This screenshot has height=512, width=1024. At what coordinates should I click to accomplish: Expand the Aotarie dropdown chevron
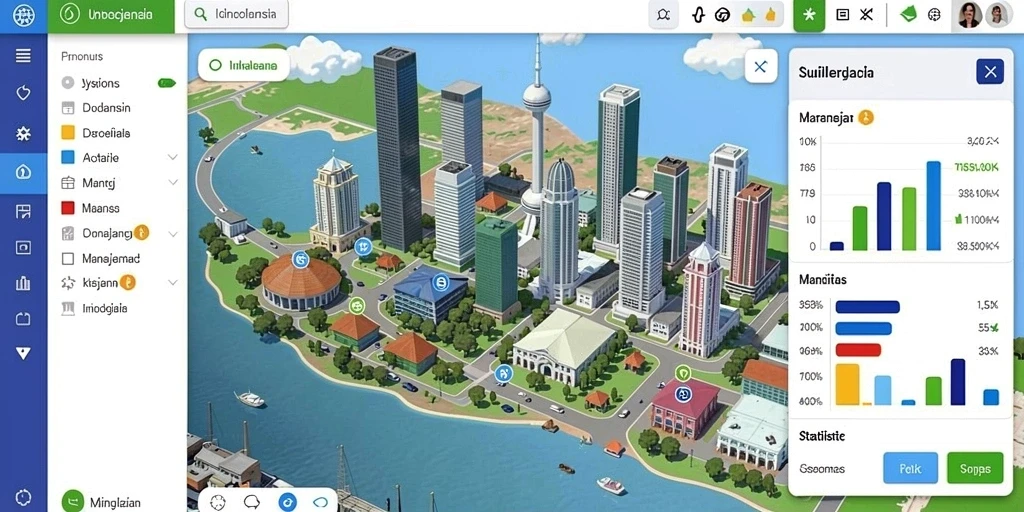point(172,157)
